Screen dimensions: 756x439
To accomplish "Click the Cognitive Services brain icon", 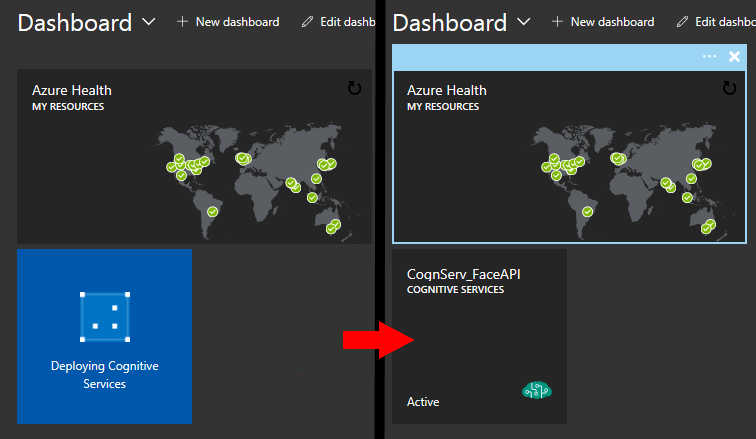I will [x=537, y=390].
